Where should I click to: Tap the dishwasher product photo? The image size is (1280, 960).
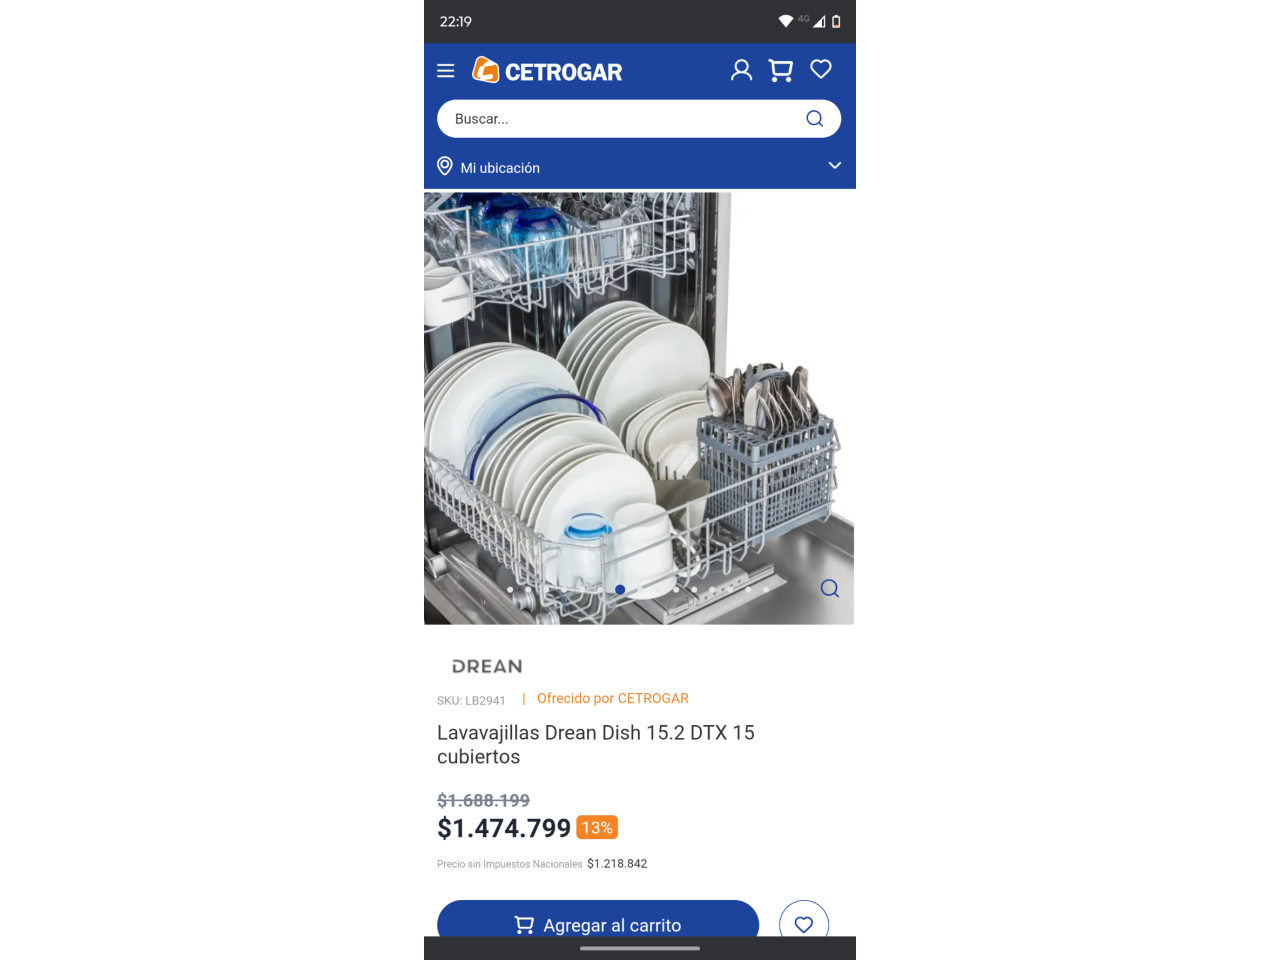pos(639,408)
